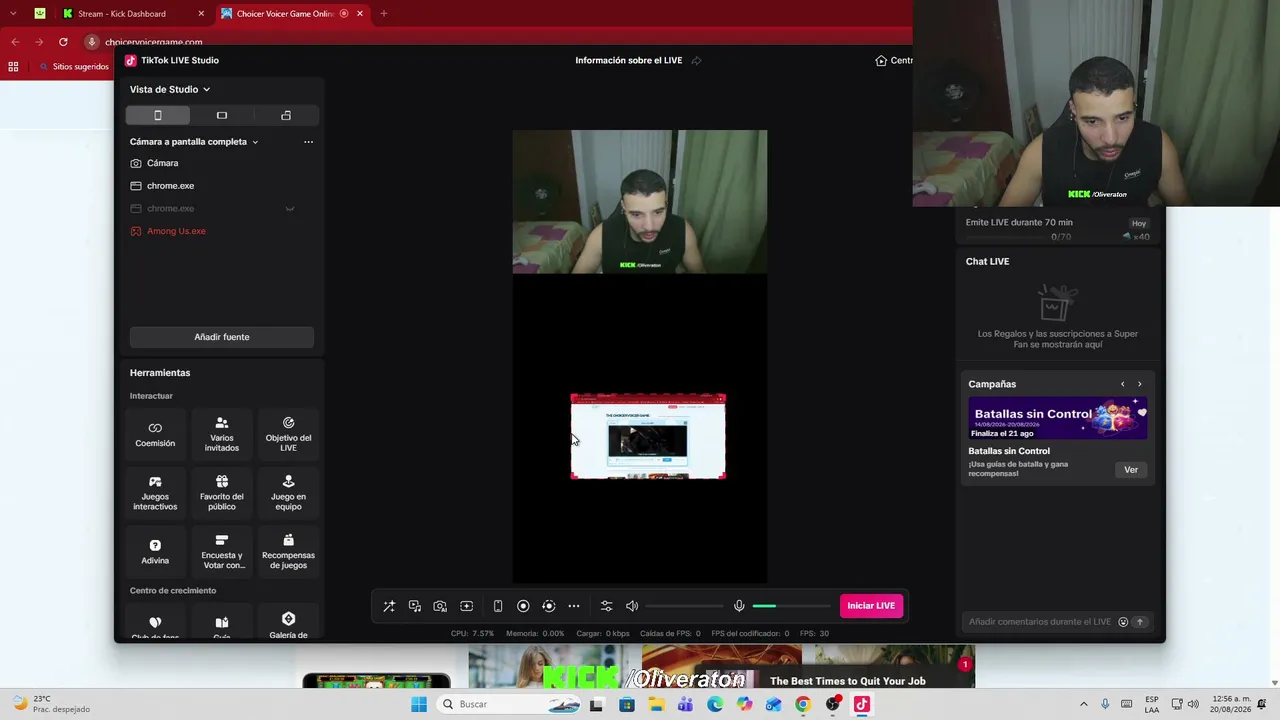Adjust the microphone level slider

tap(791, 606)
